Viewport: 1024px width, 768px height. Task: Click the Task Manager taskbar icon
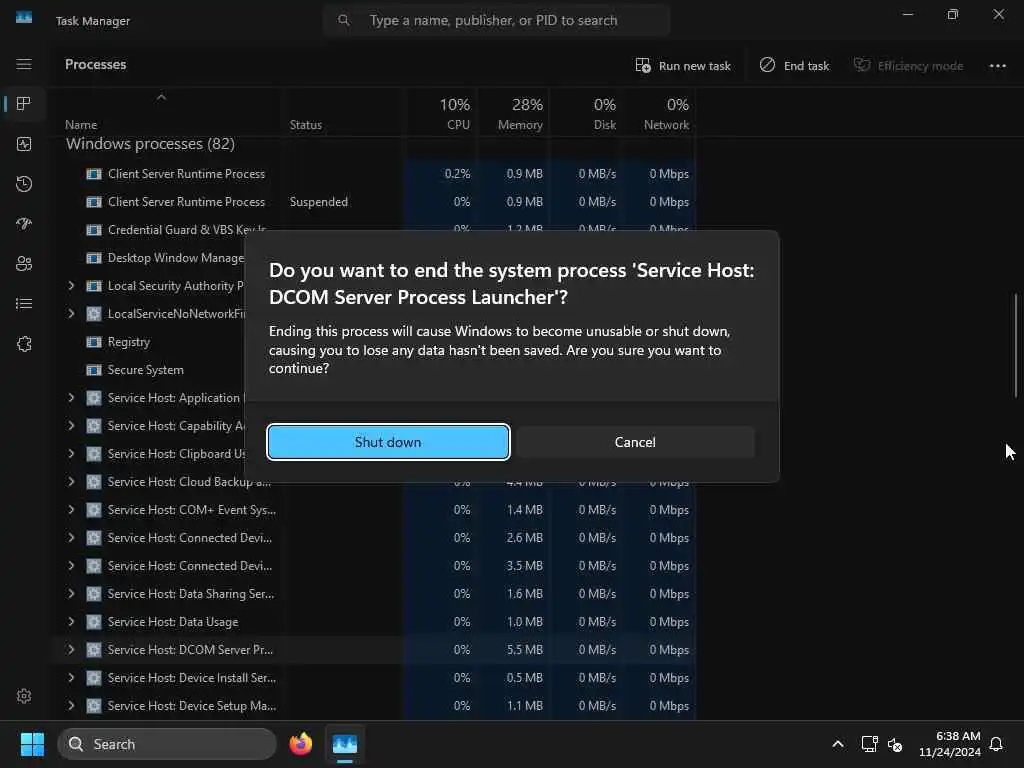(x=345, y=744)
